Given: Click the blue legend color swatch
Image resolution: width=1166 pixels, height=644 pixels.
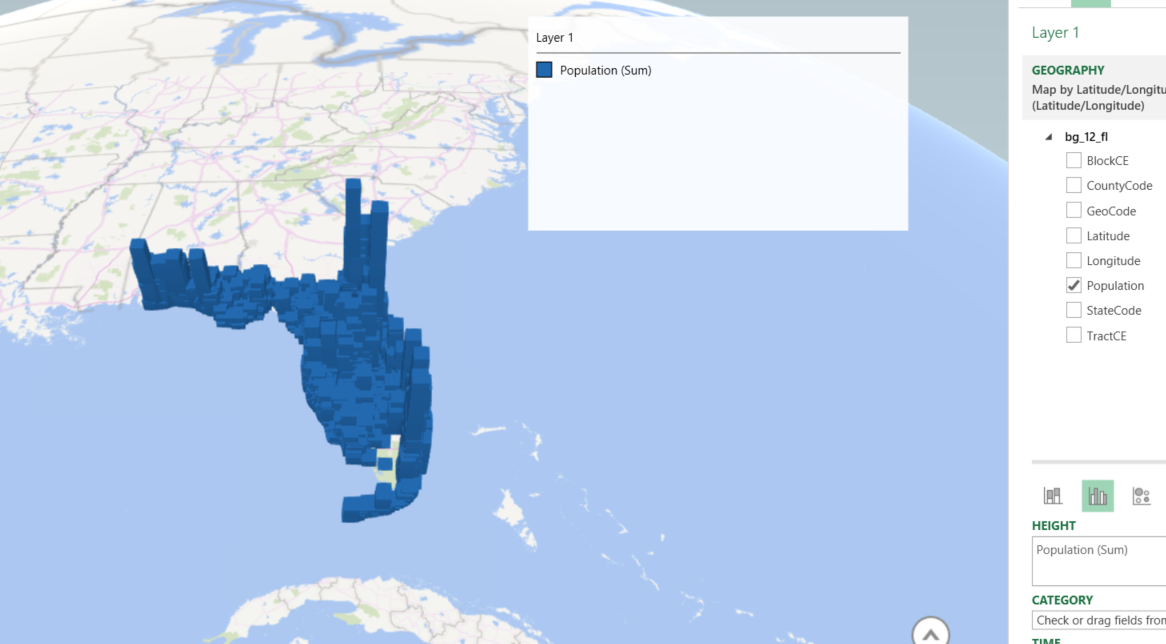Looking at the screenshot, I should [544, 69].
